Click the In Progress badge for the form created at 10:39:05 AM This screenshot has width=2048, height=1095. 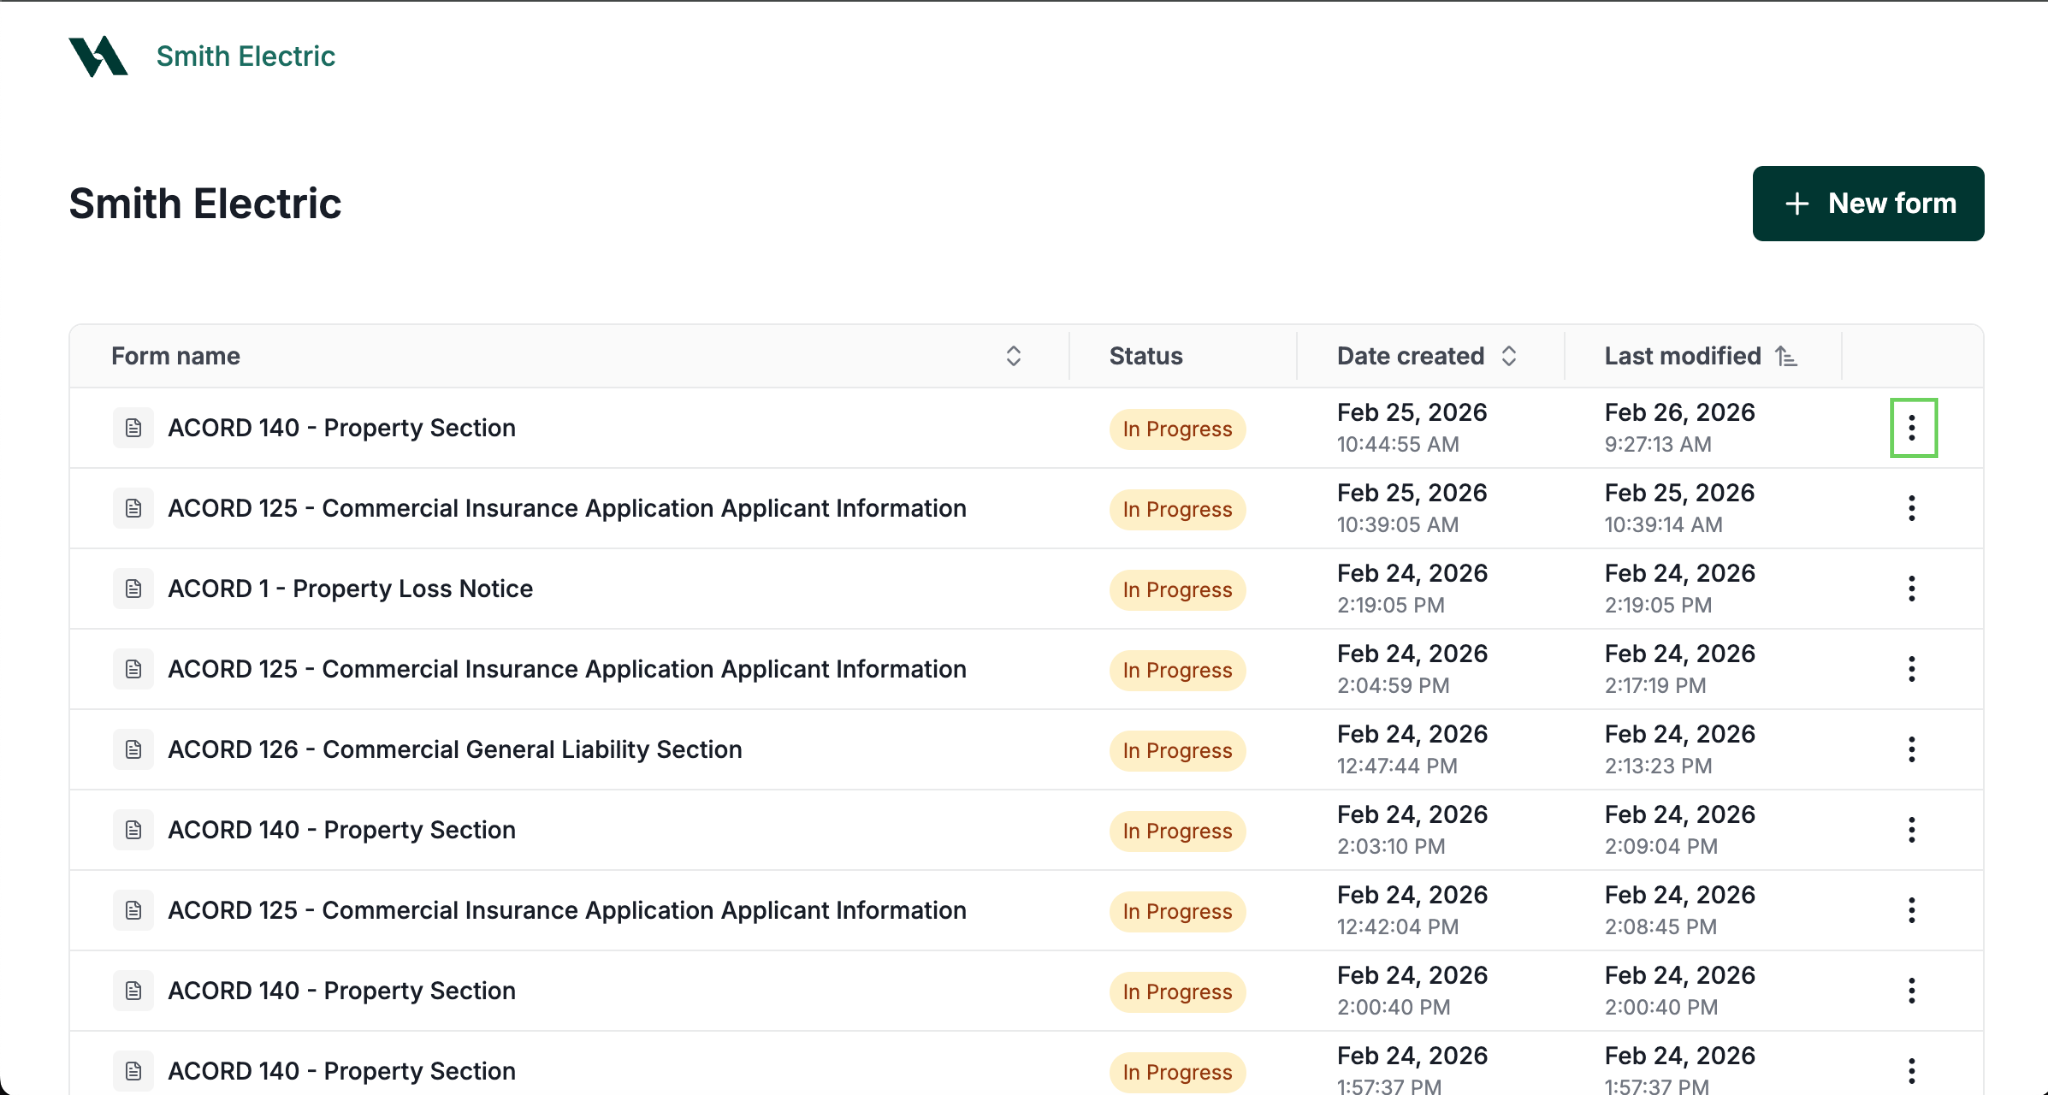[x=1177, y=509]
